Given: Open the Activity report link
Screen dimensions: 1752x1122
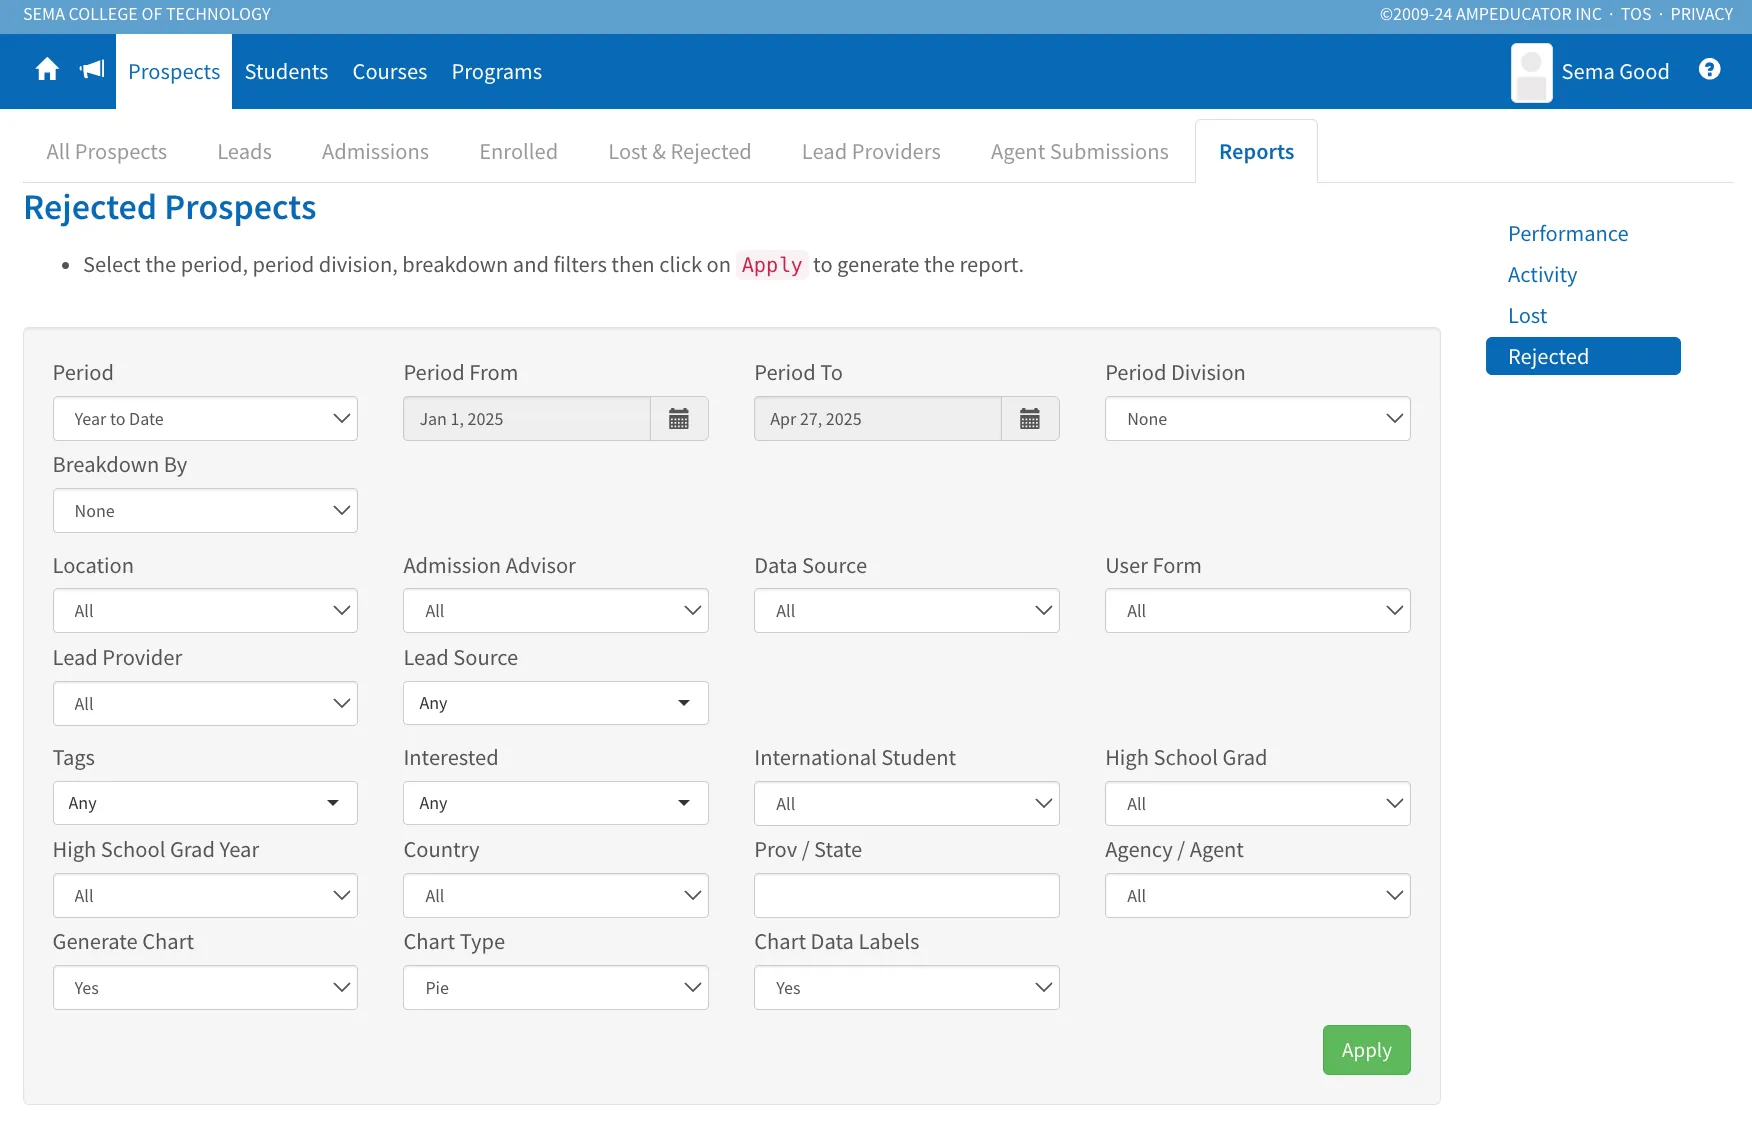Looking at the screenshot, I should (1543, 275).
